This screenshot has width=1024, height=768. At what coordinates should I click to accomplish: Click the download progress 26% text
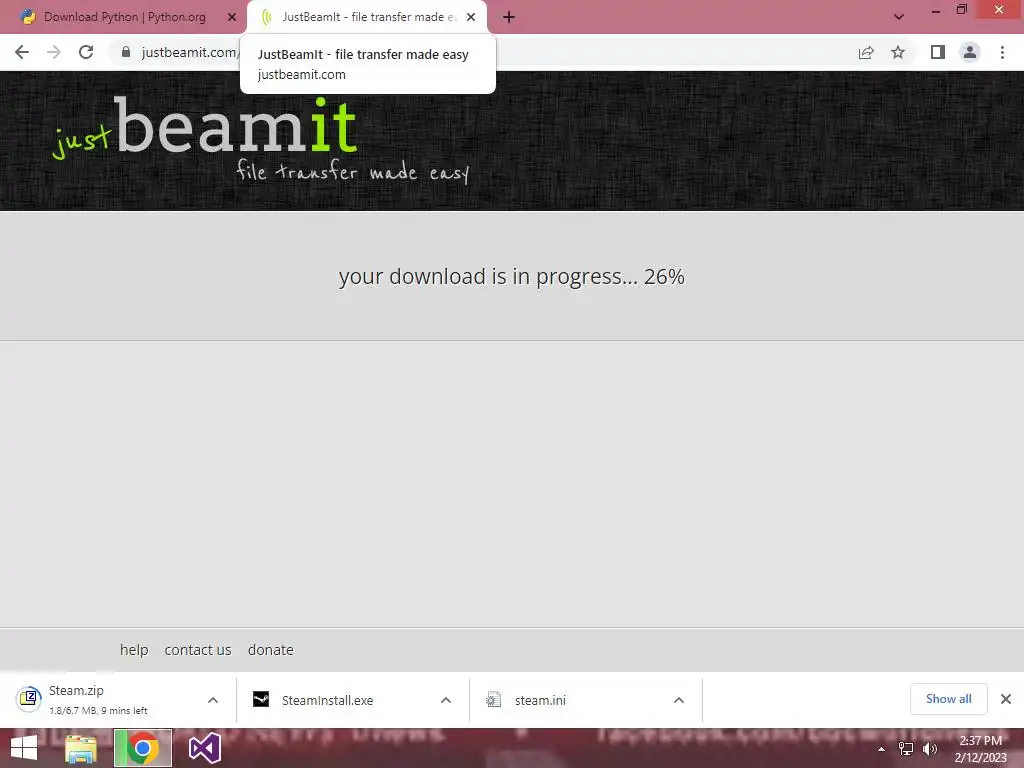(511, 277)
